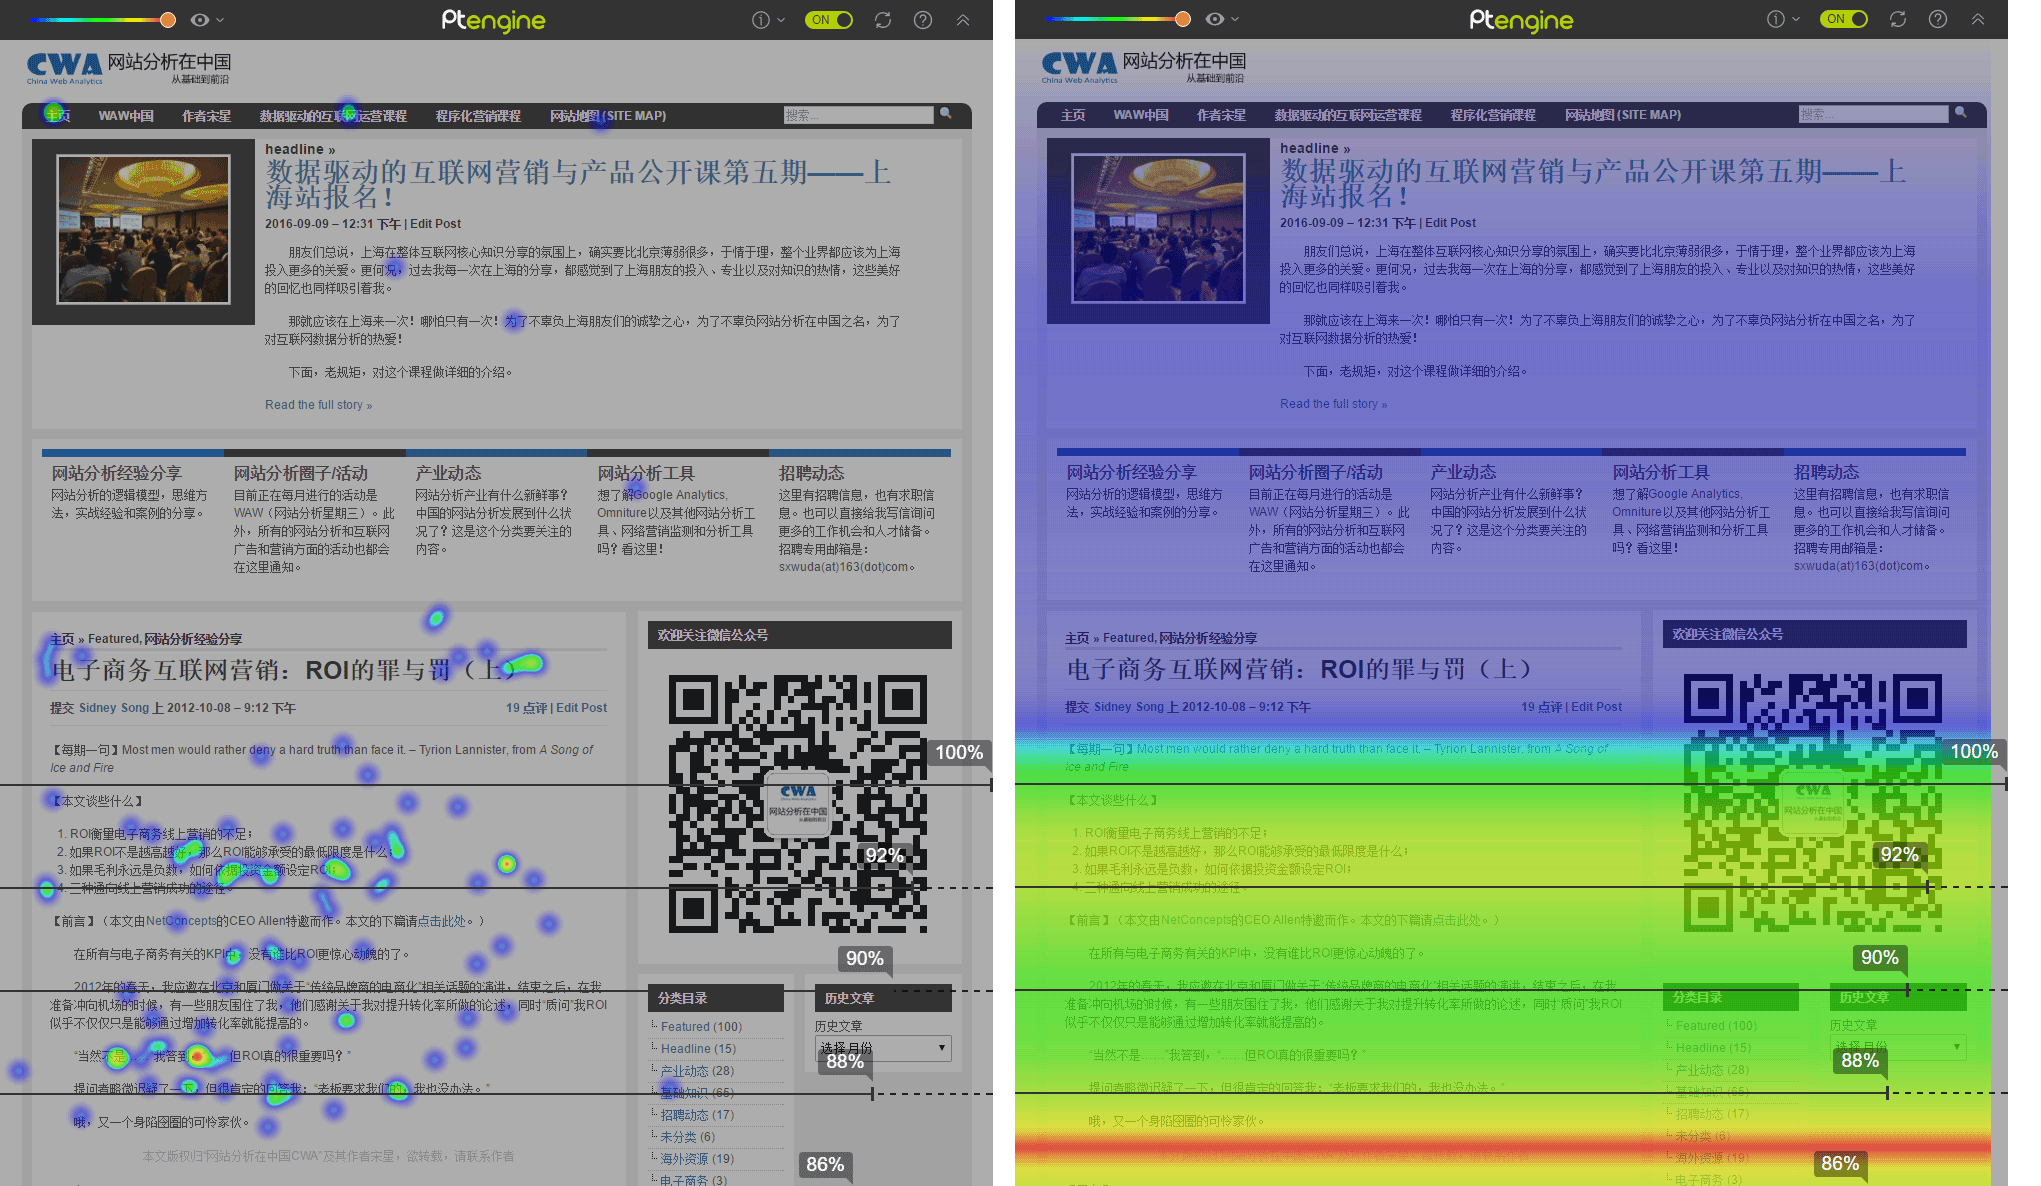Click the orange heatmap slider handle in left toolbar

pos(168,20)
